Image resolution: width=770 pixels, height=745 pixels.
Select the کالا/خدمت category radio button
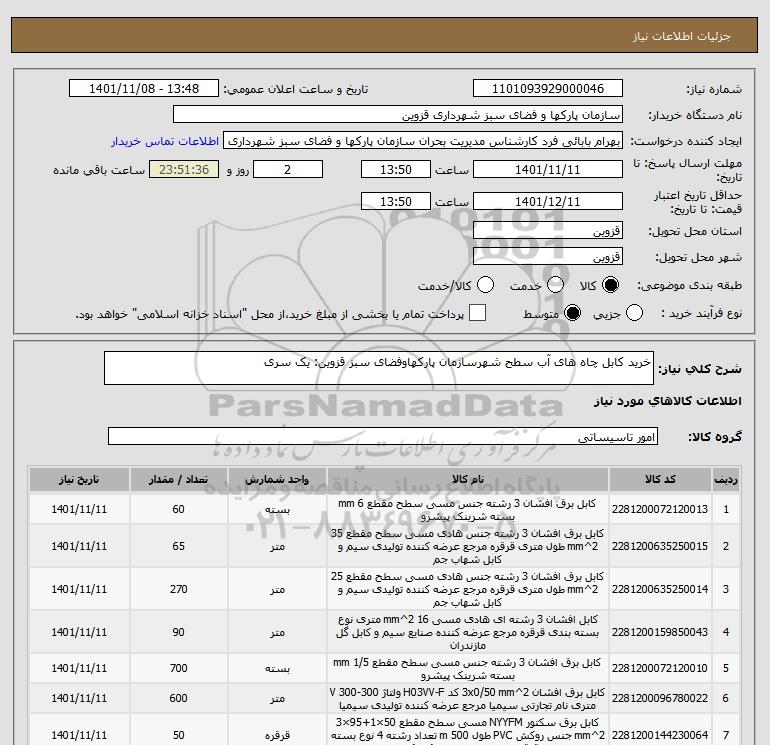coord(486,285)
